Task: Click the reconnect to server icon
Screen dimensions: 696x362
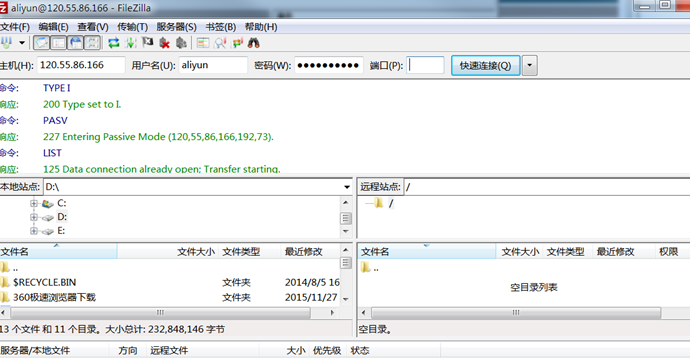Action: (x=181, y=43)
